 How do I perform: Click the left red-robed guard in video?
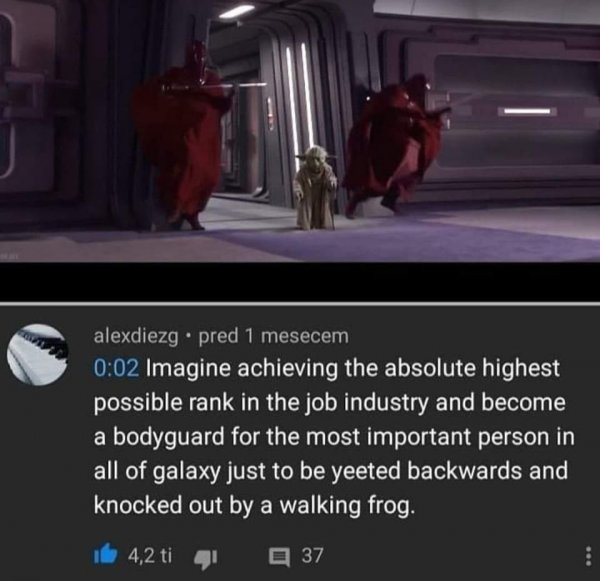(x=184, y=136)
